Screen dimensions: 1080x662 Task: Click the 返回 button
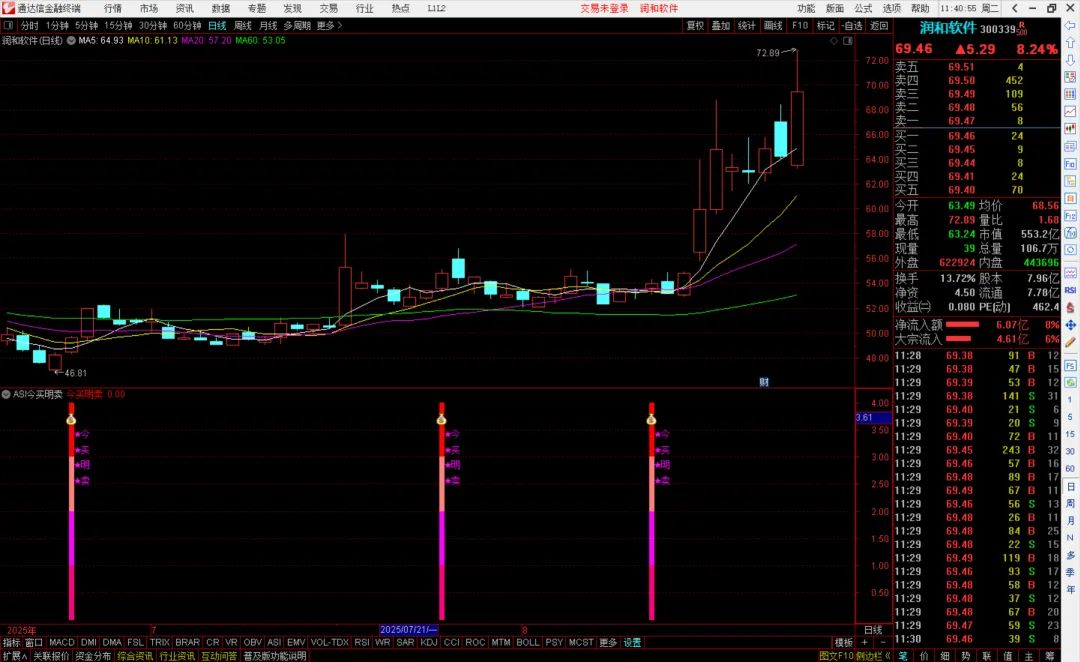click(879, 25)
